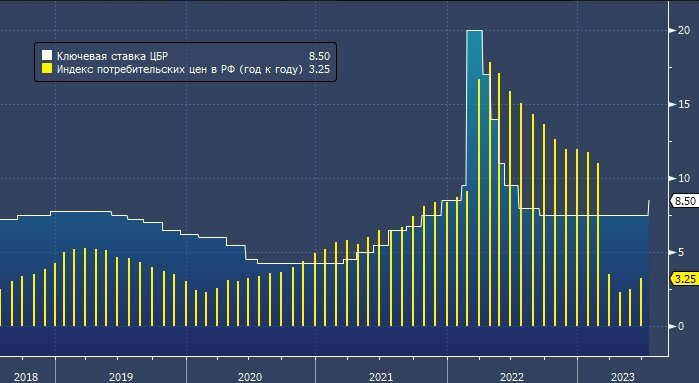
Task: Click the tallest yellow inflation bar in 2022
Action: [x=490, y=194]
